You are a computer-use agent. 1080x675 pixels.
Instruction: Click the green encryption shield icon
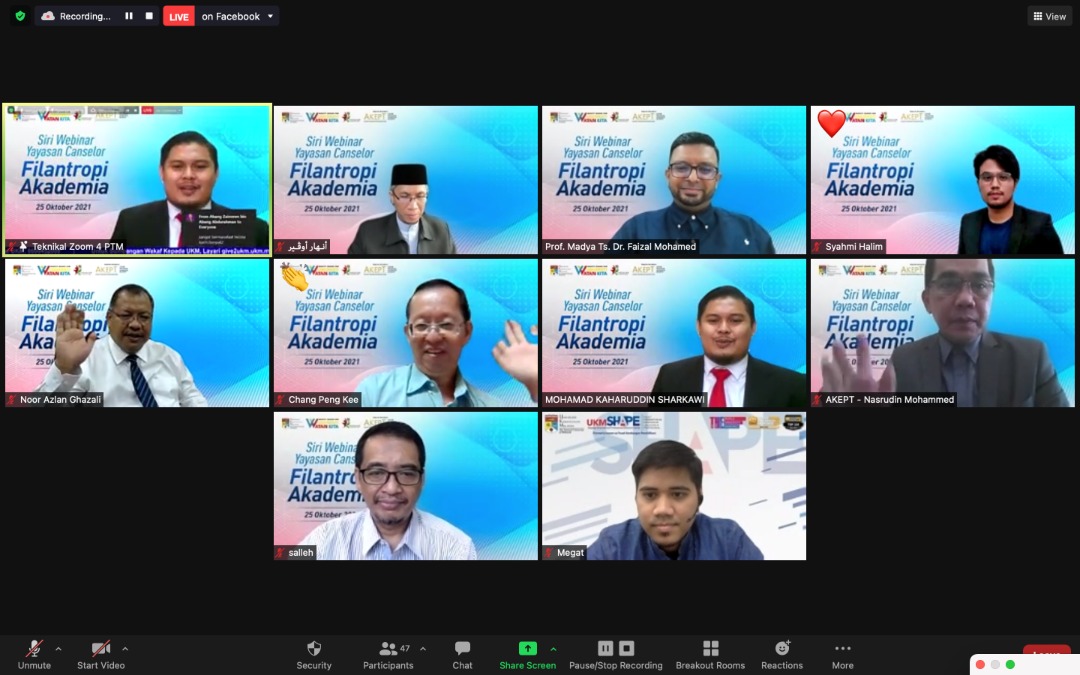point(20,16)
